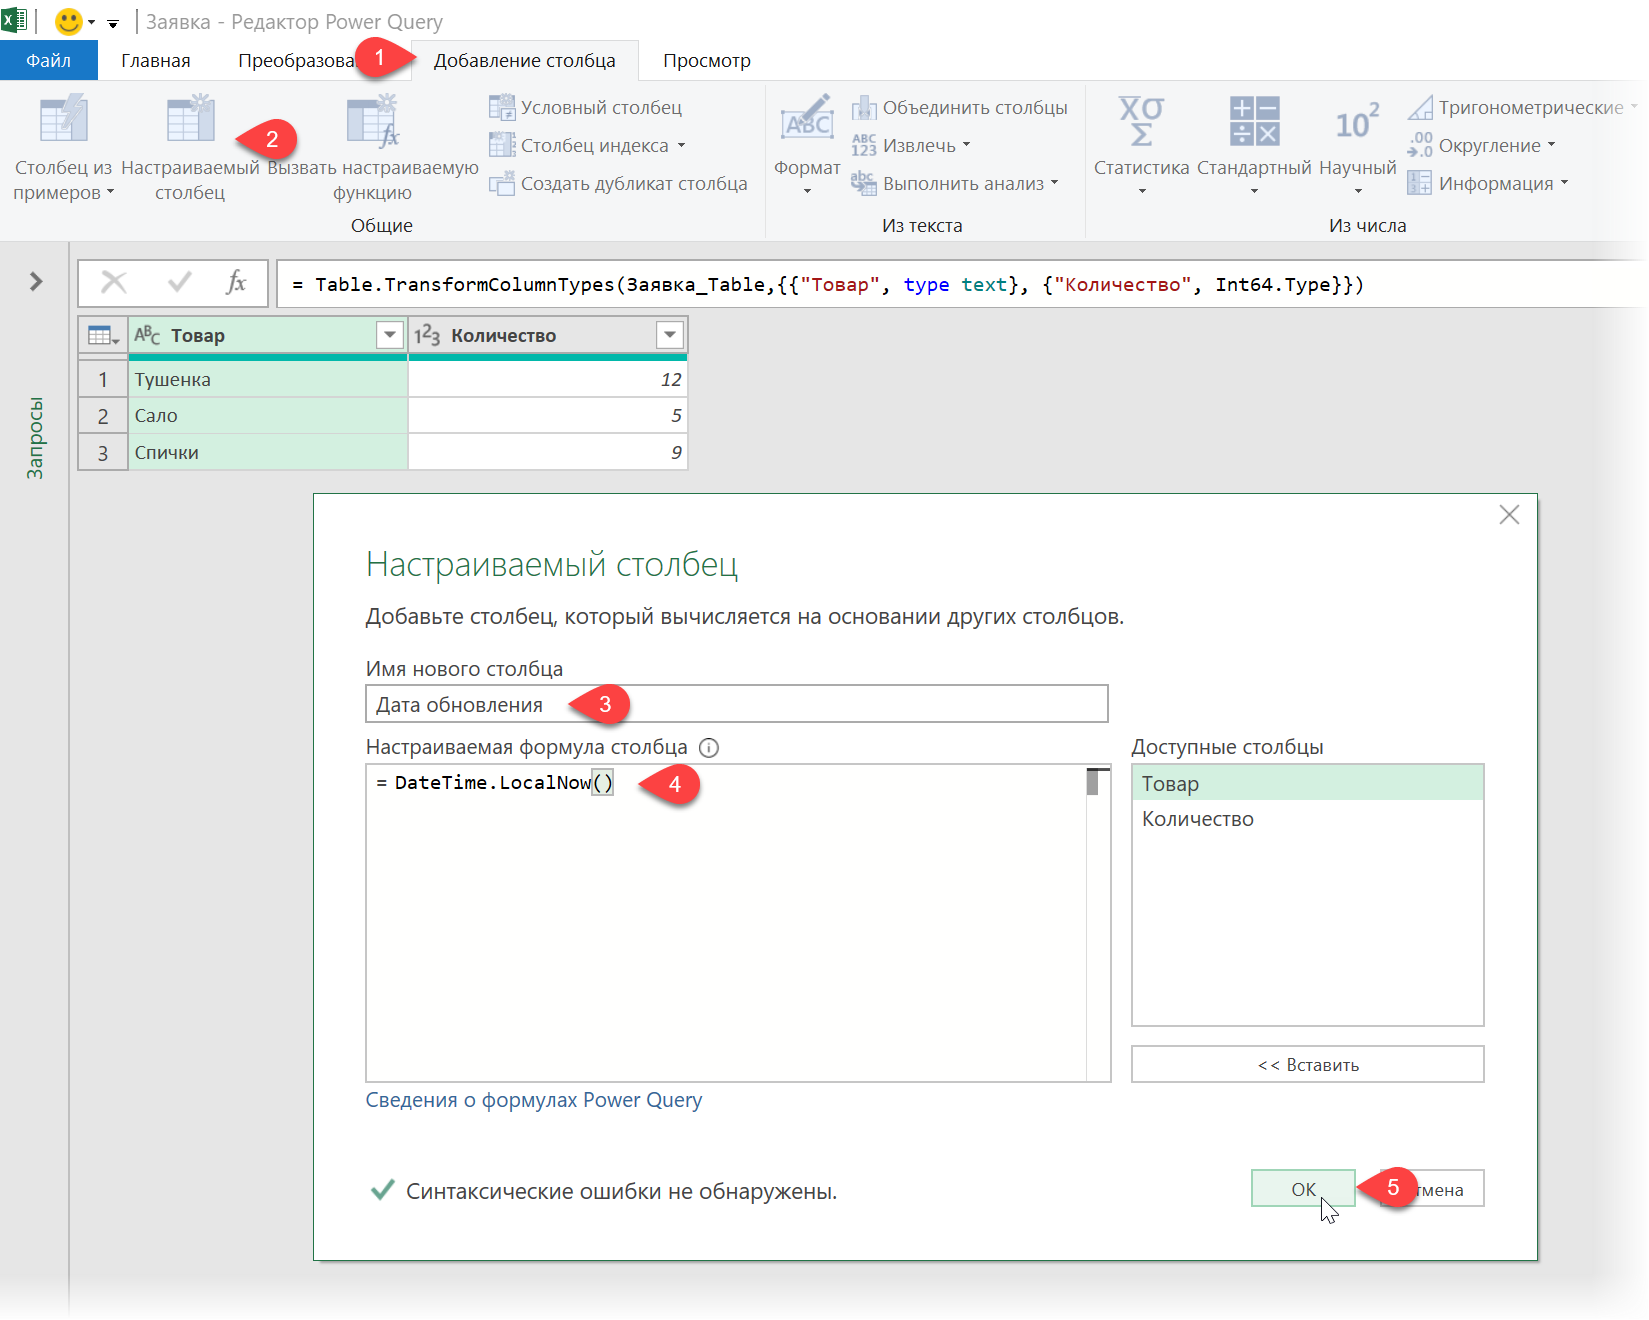Open the Количество column filter dropdown
Screen dimensions: 1649x1320
tap(670, 335)
